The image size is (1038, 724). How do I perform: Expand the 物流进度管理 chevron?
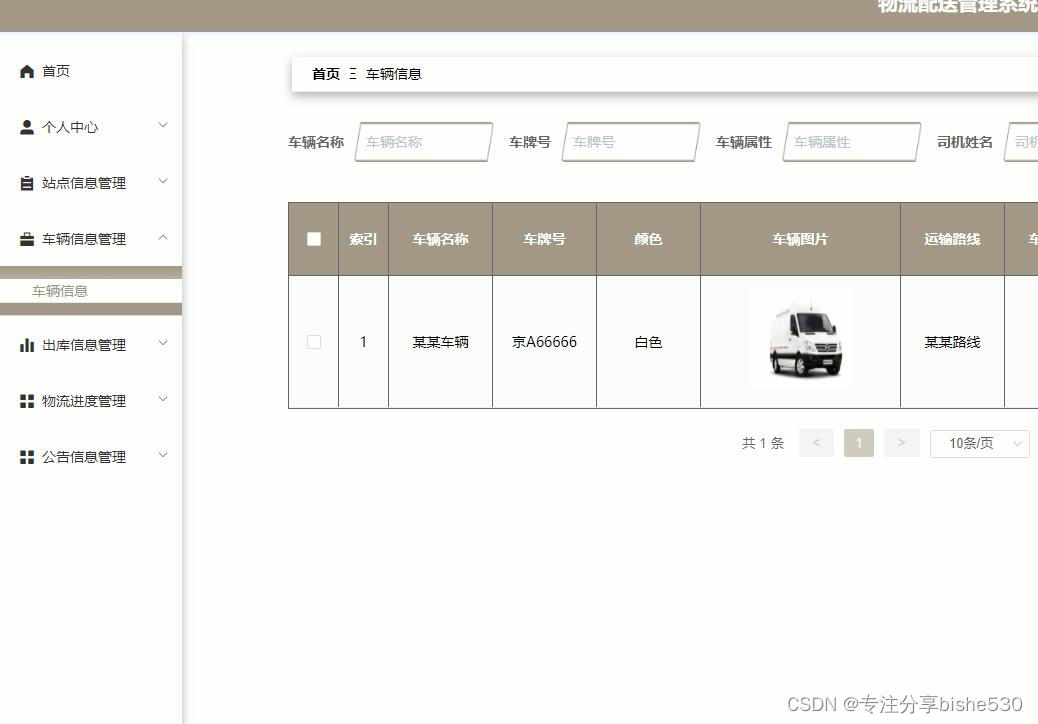pyautogui.click(x=163, y=399)
